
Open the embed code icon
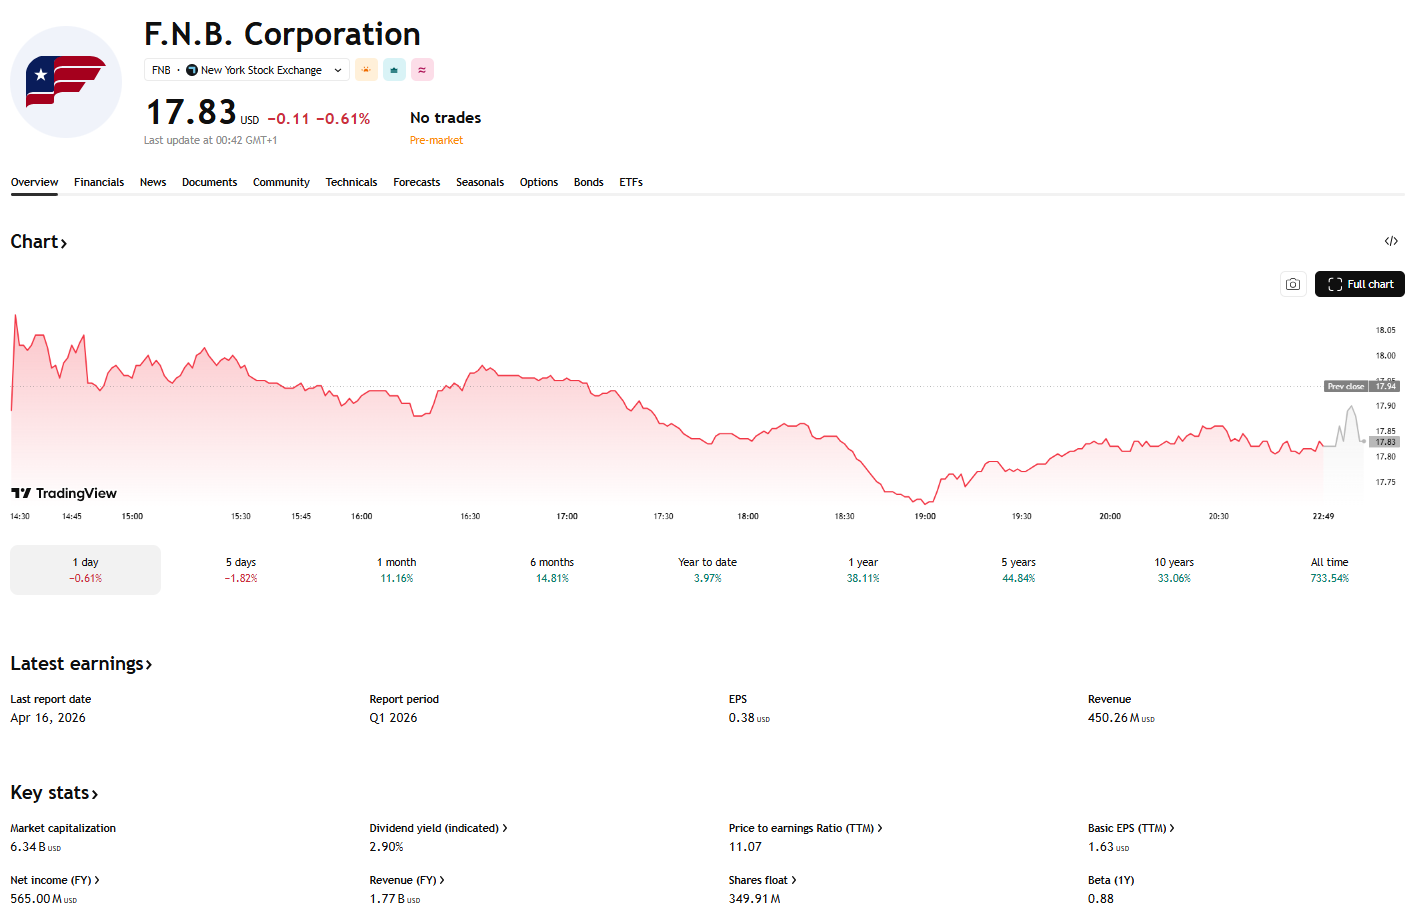click(1391, 241)
